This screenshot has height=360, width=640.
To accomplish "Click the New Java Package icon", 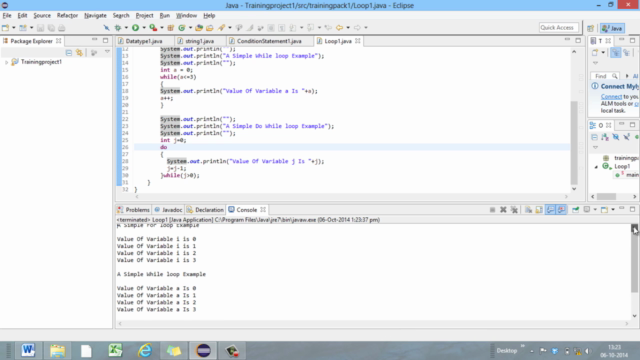I will pyautogui.click(x=171, y=28).
